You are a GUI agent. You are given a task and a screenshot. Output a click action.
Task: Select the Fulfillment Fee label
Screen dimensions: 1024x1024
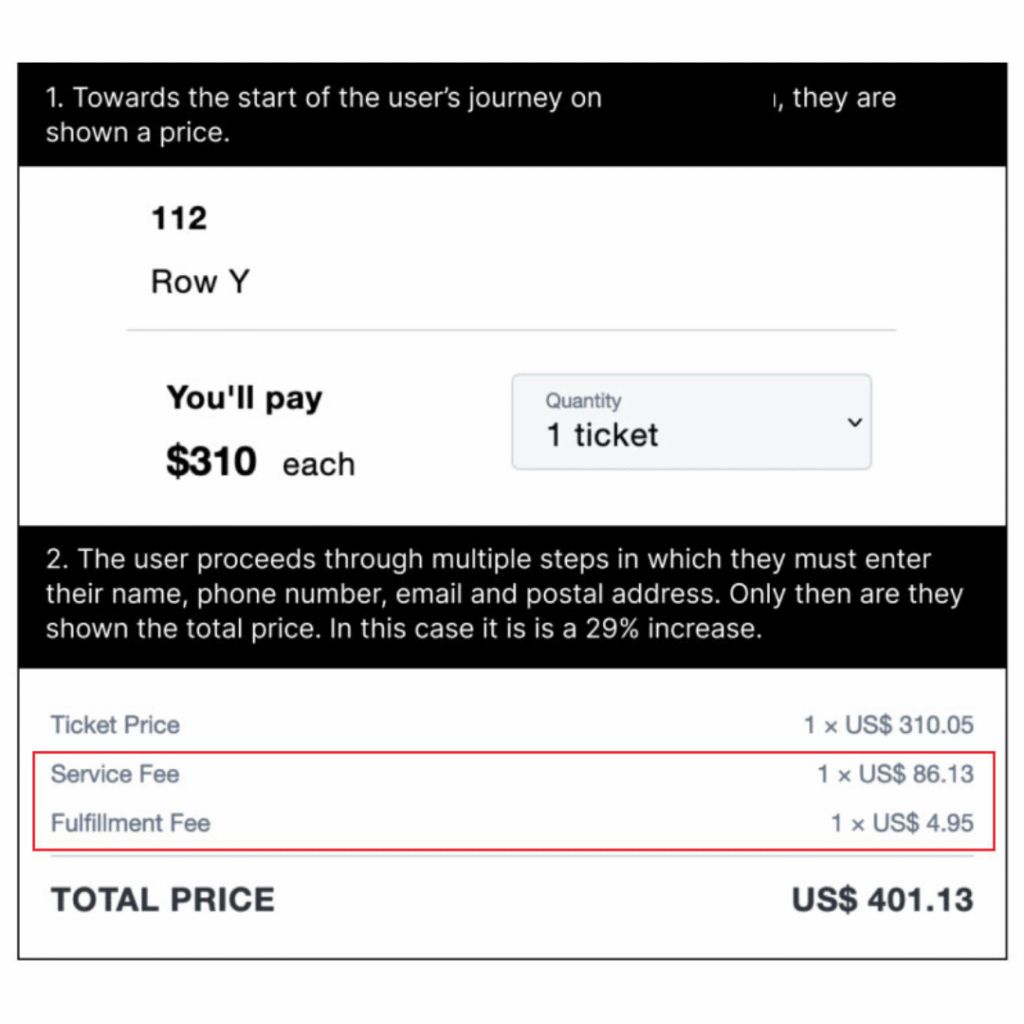130,823
